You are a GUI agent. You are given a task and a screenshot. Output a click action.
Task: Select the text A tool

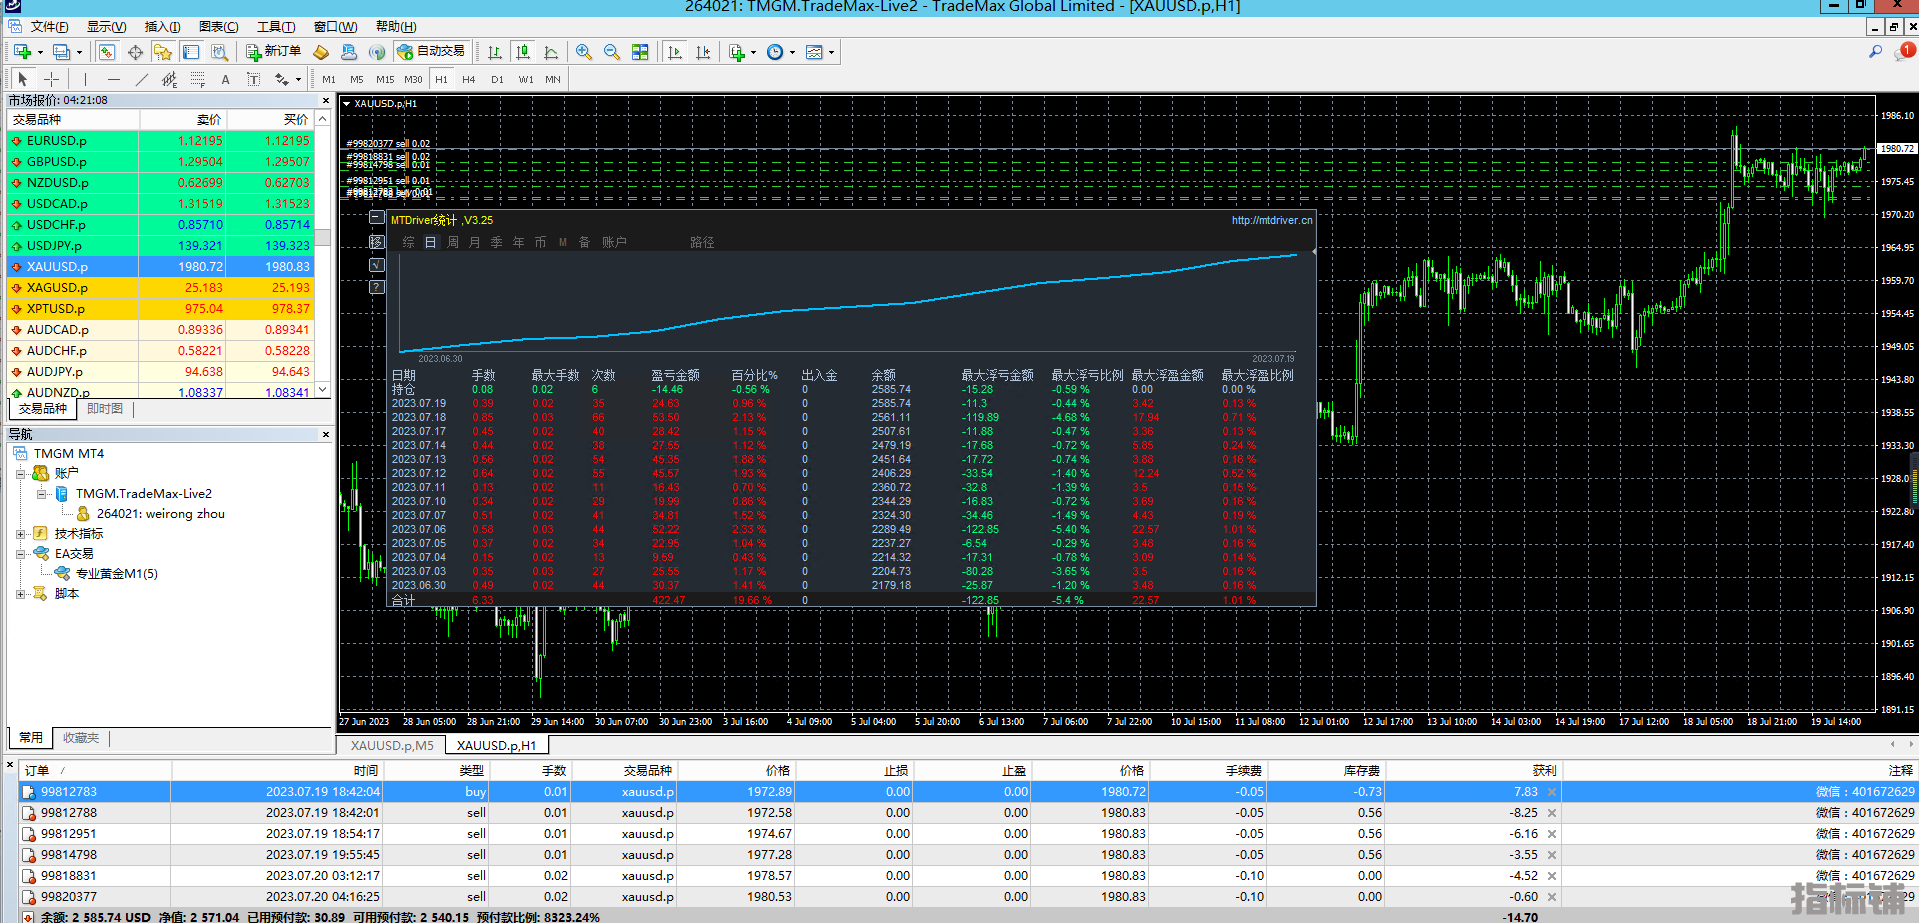coord(226,79)
